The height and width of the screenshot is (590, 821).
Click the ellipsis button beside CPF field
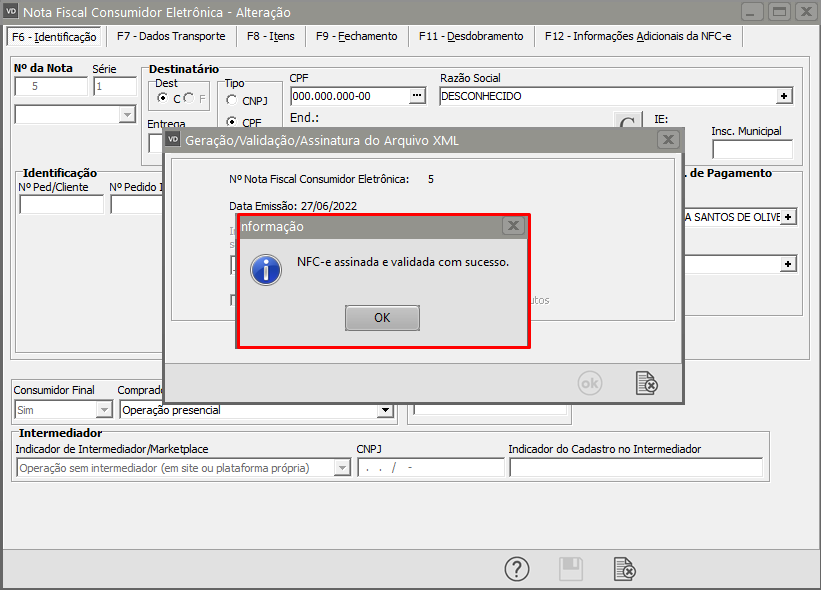(x=417, y=96)
